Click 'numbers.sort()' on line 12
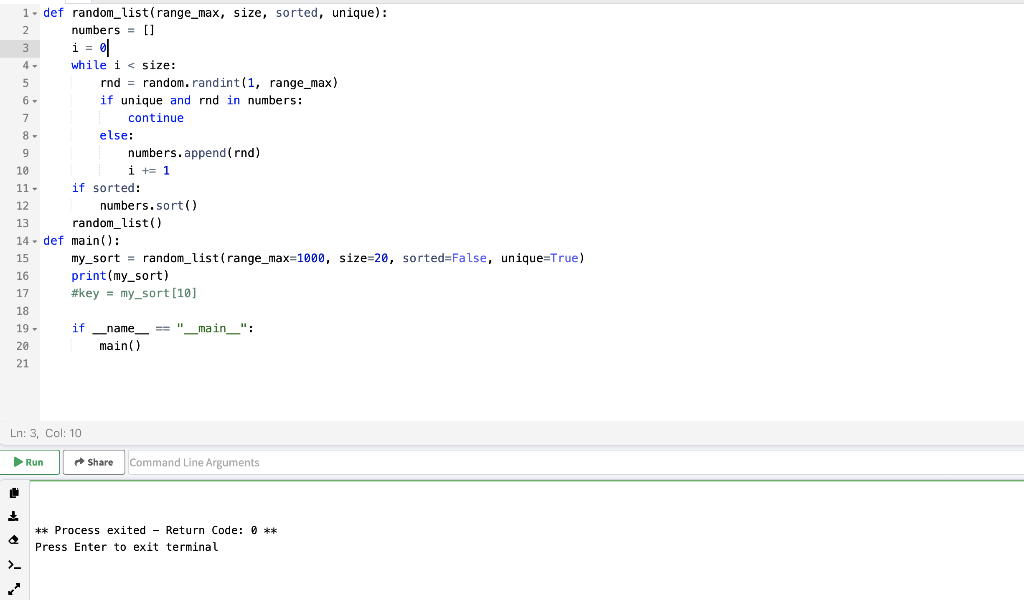The width and height of the screenshot is (1024, 600). point(148,206)
